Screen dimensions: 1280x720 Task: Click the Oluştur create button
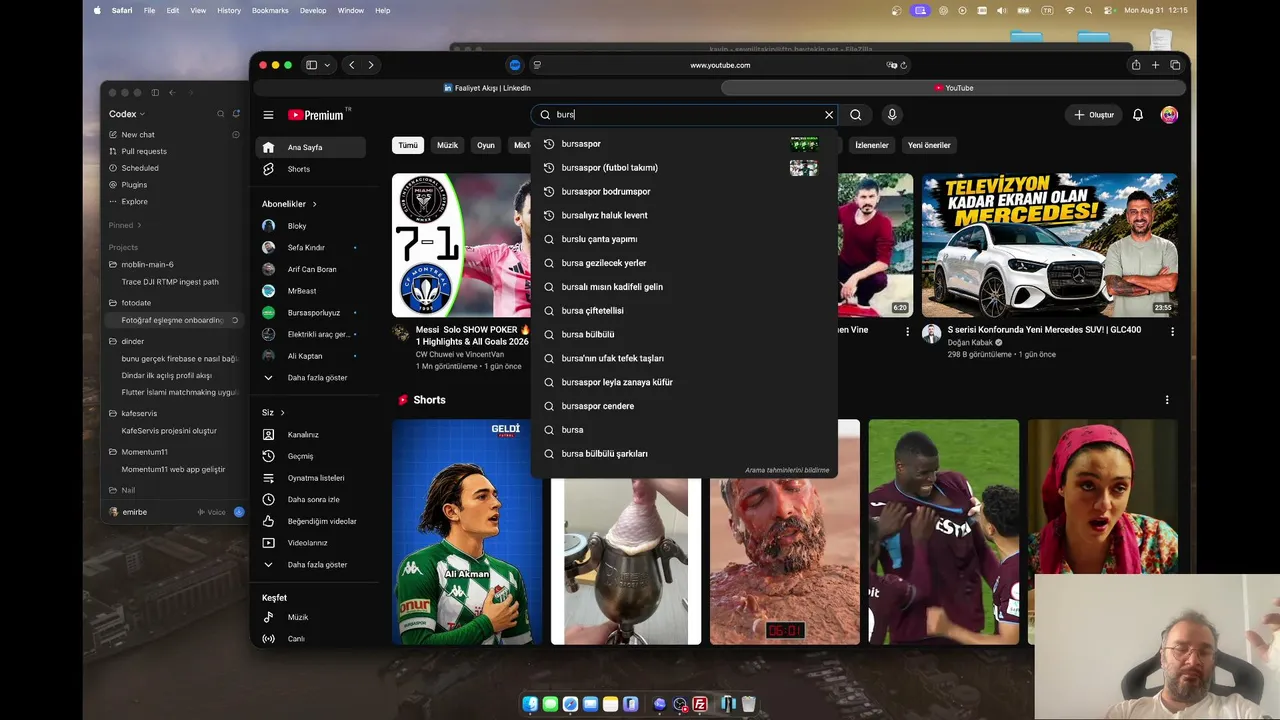1094,115
